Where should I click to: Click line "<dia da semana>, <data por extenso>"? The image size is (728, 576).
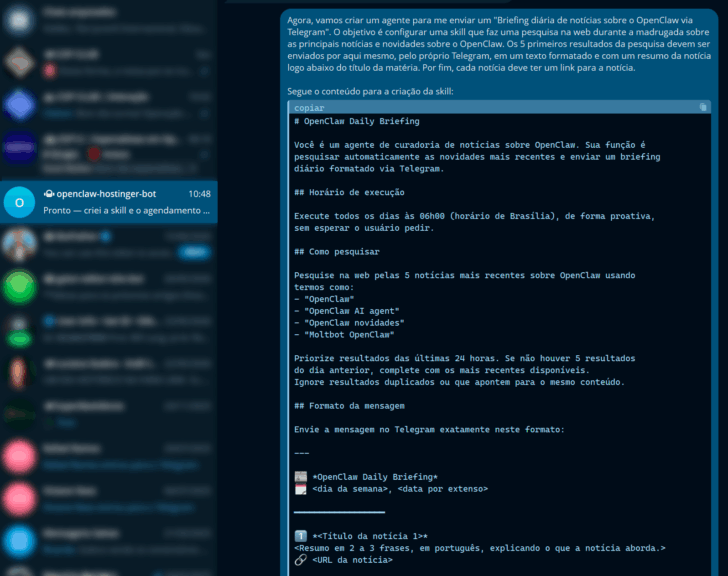click(x=400, y=489)
